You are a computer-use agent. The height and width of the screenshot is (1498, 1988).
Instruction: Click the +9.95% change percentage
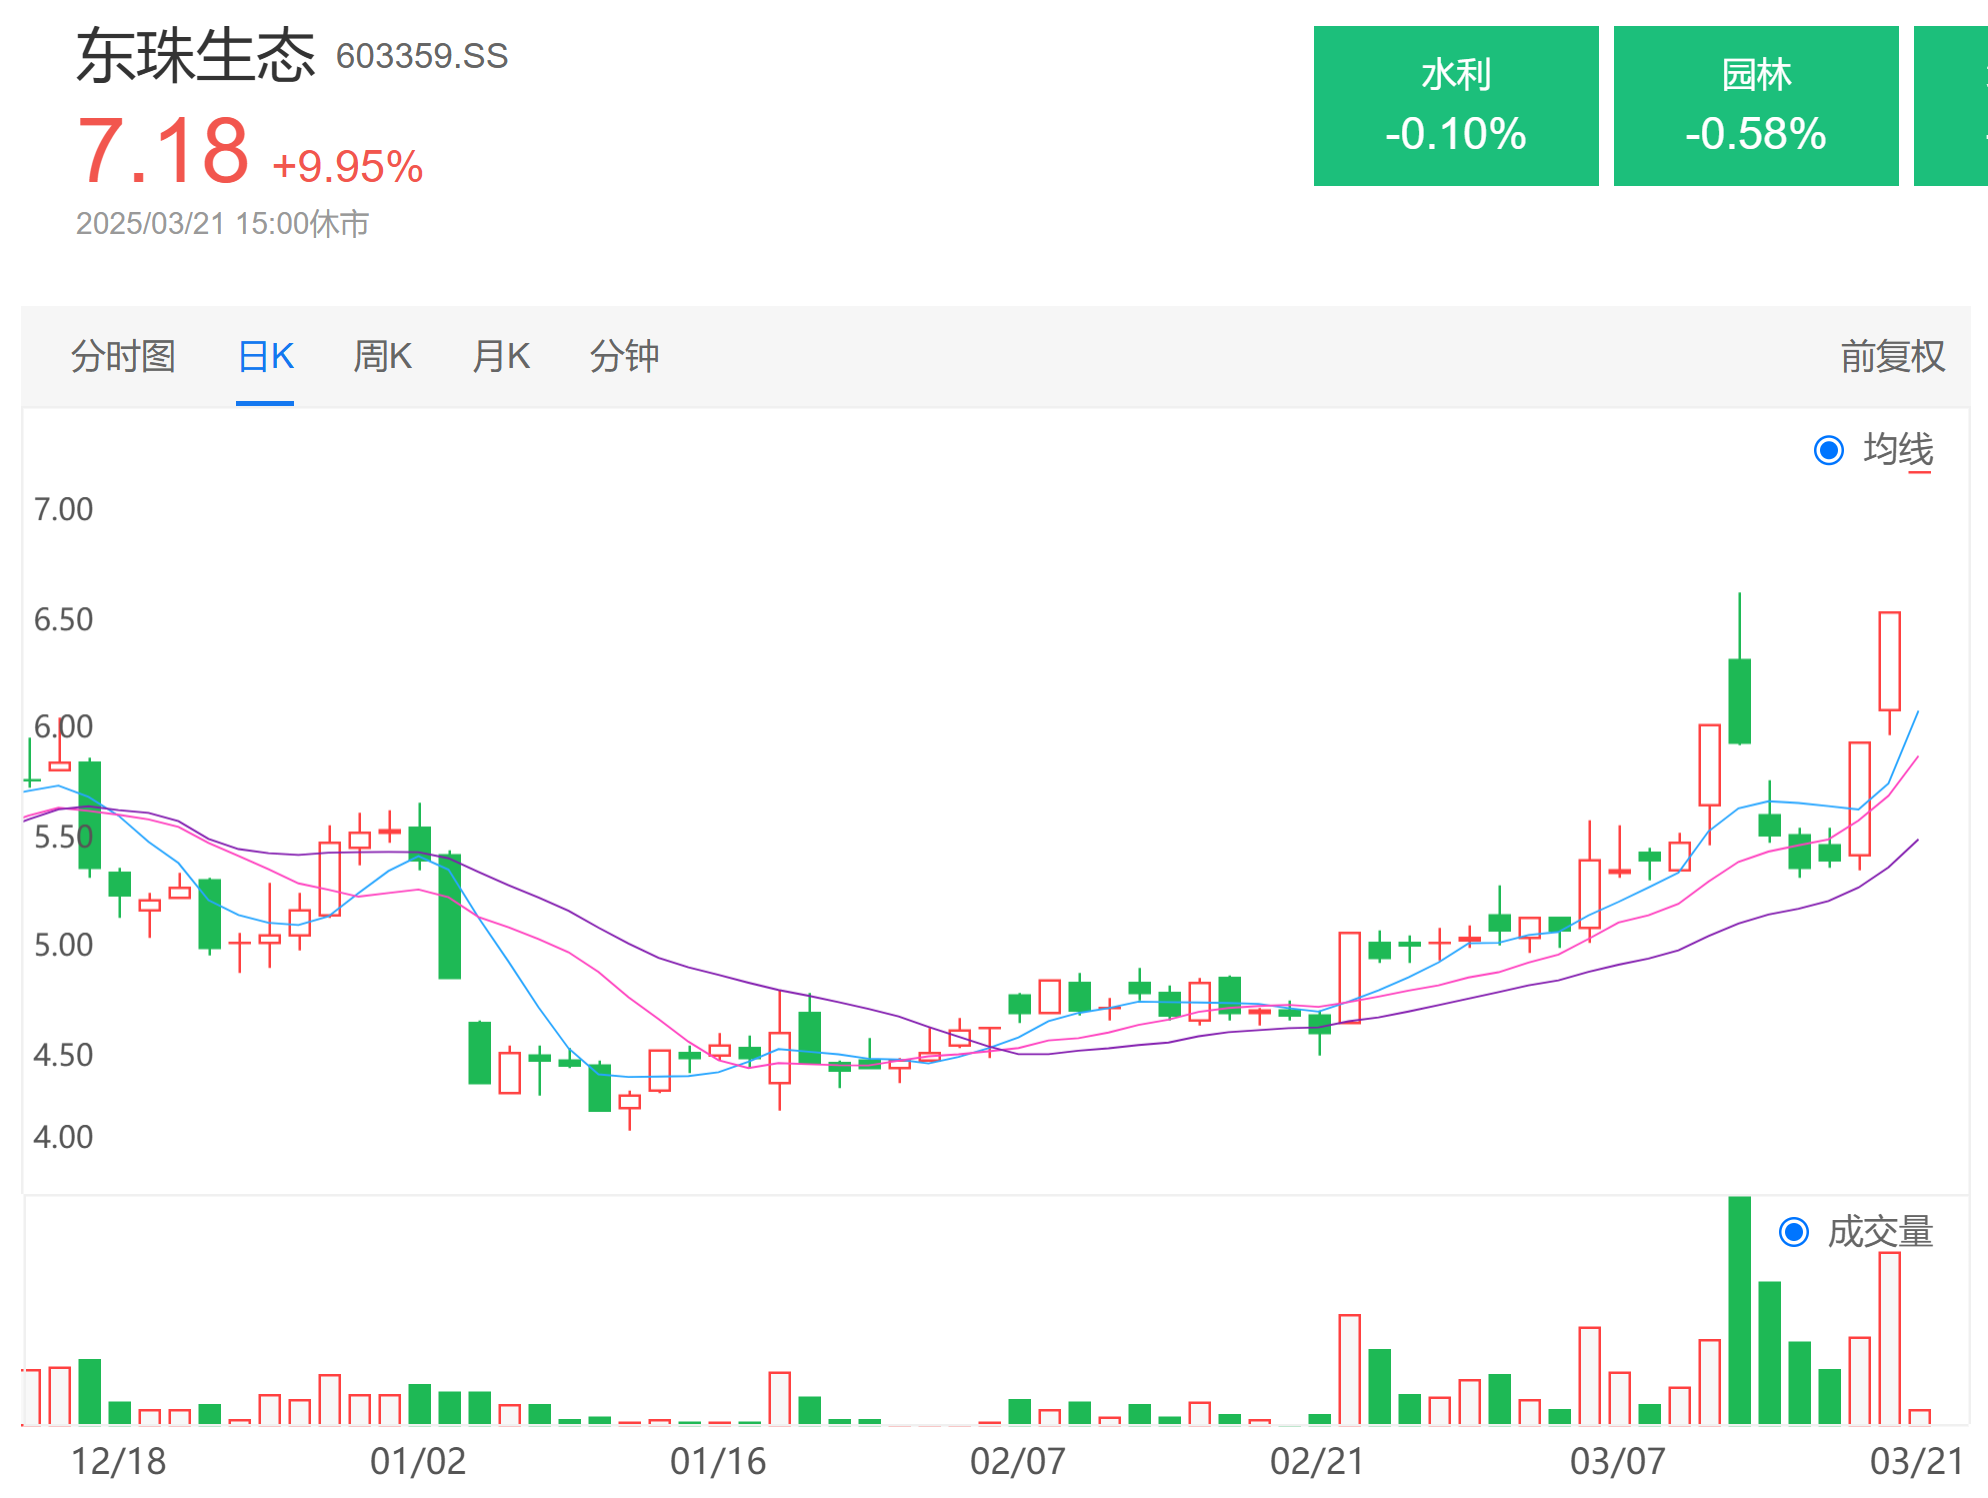347,167
